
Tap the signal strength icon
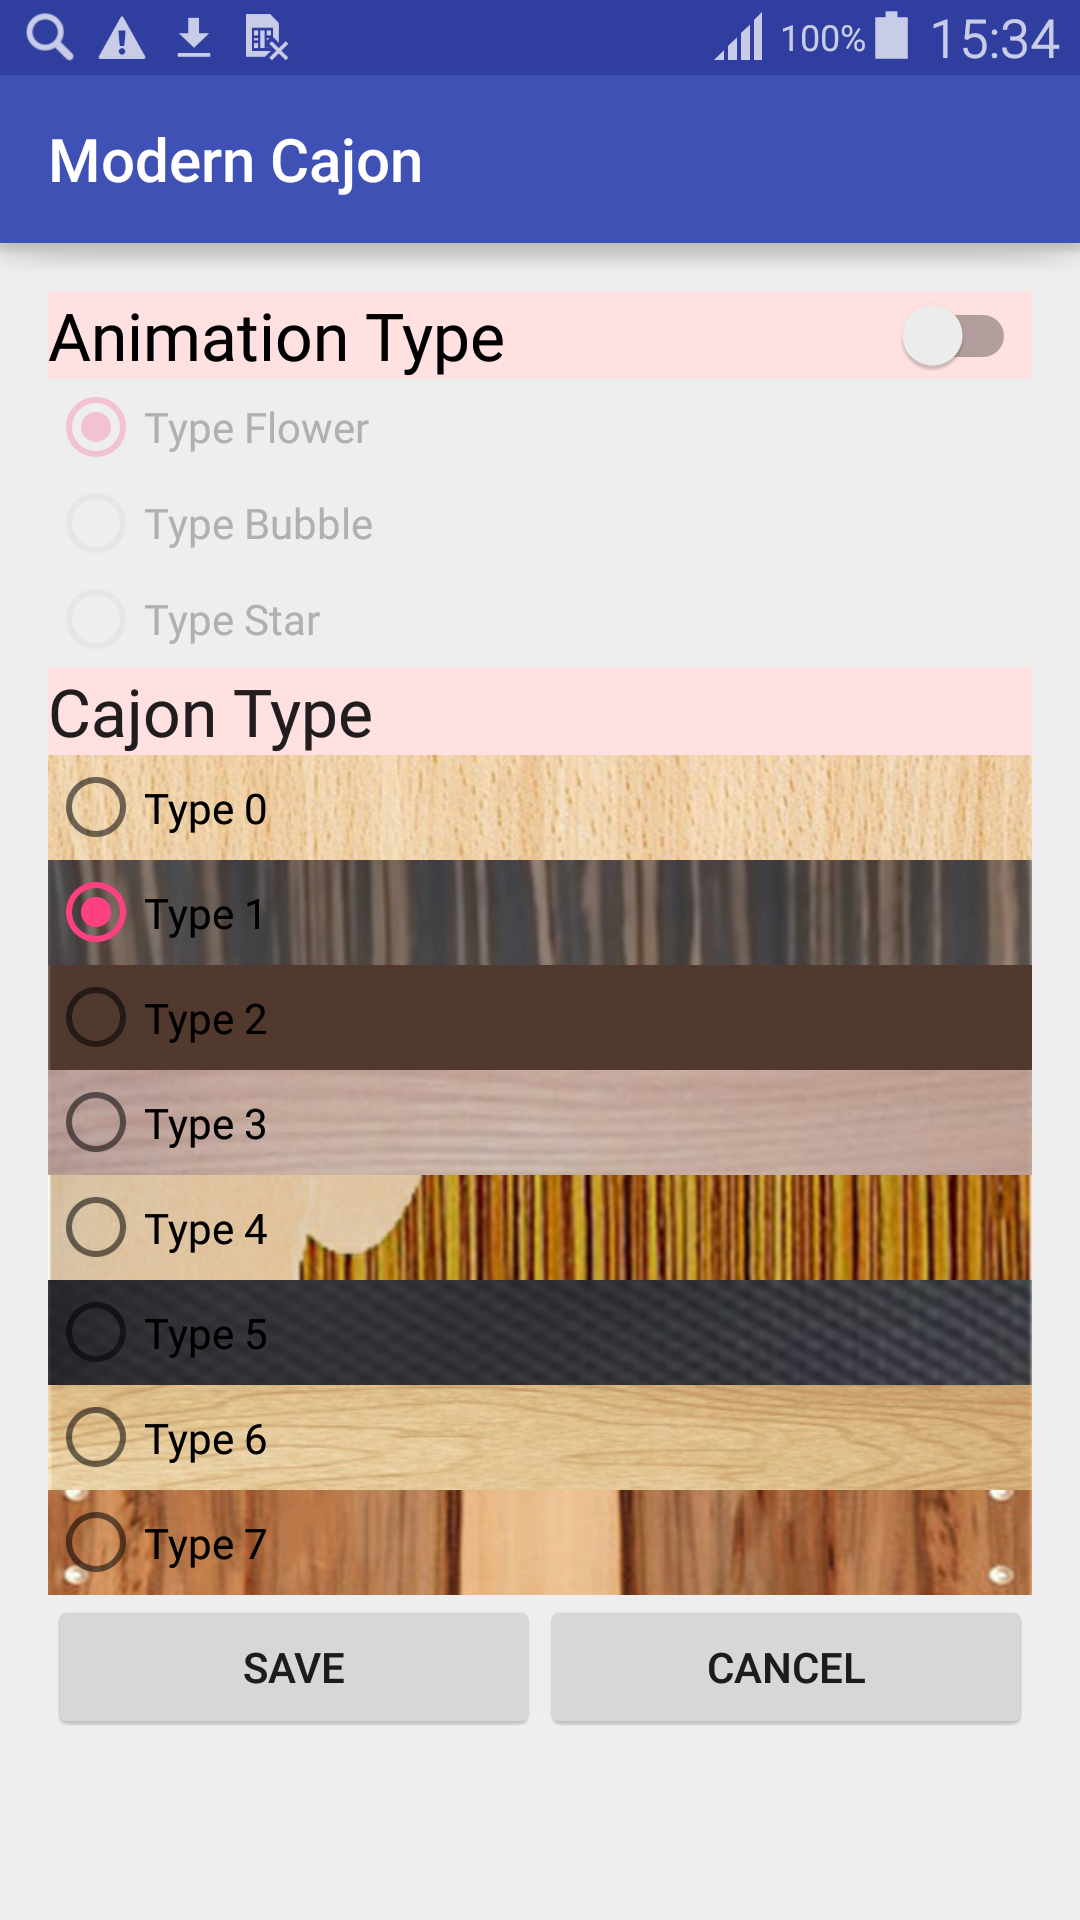[x=739, y=38]
